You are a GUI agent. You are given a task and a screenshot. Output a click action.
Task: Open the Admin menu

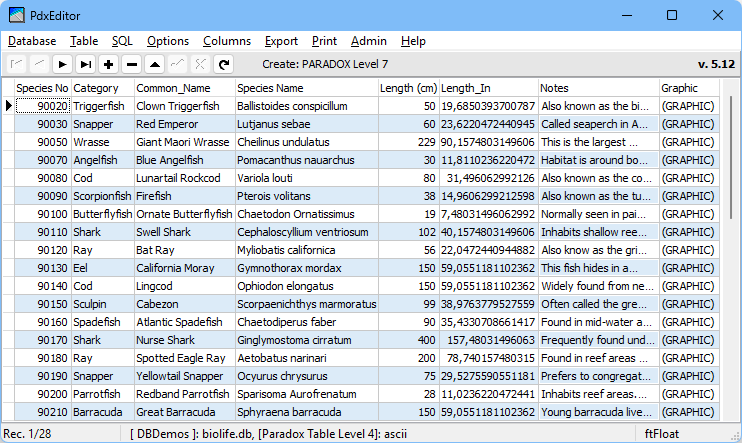point(369,41)
